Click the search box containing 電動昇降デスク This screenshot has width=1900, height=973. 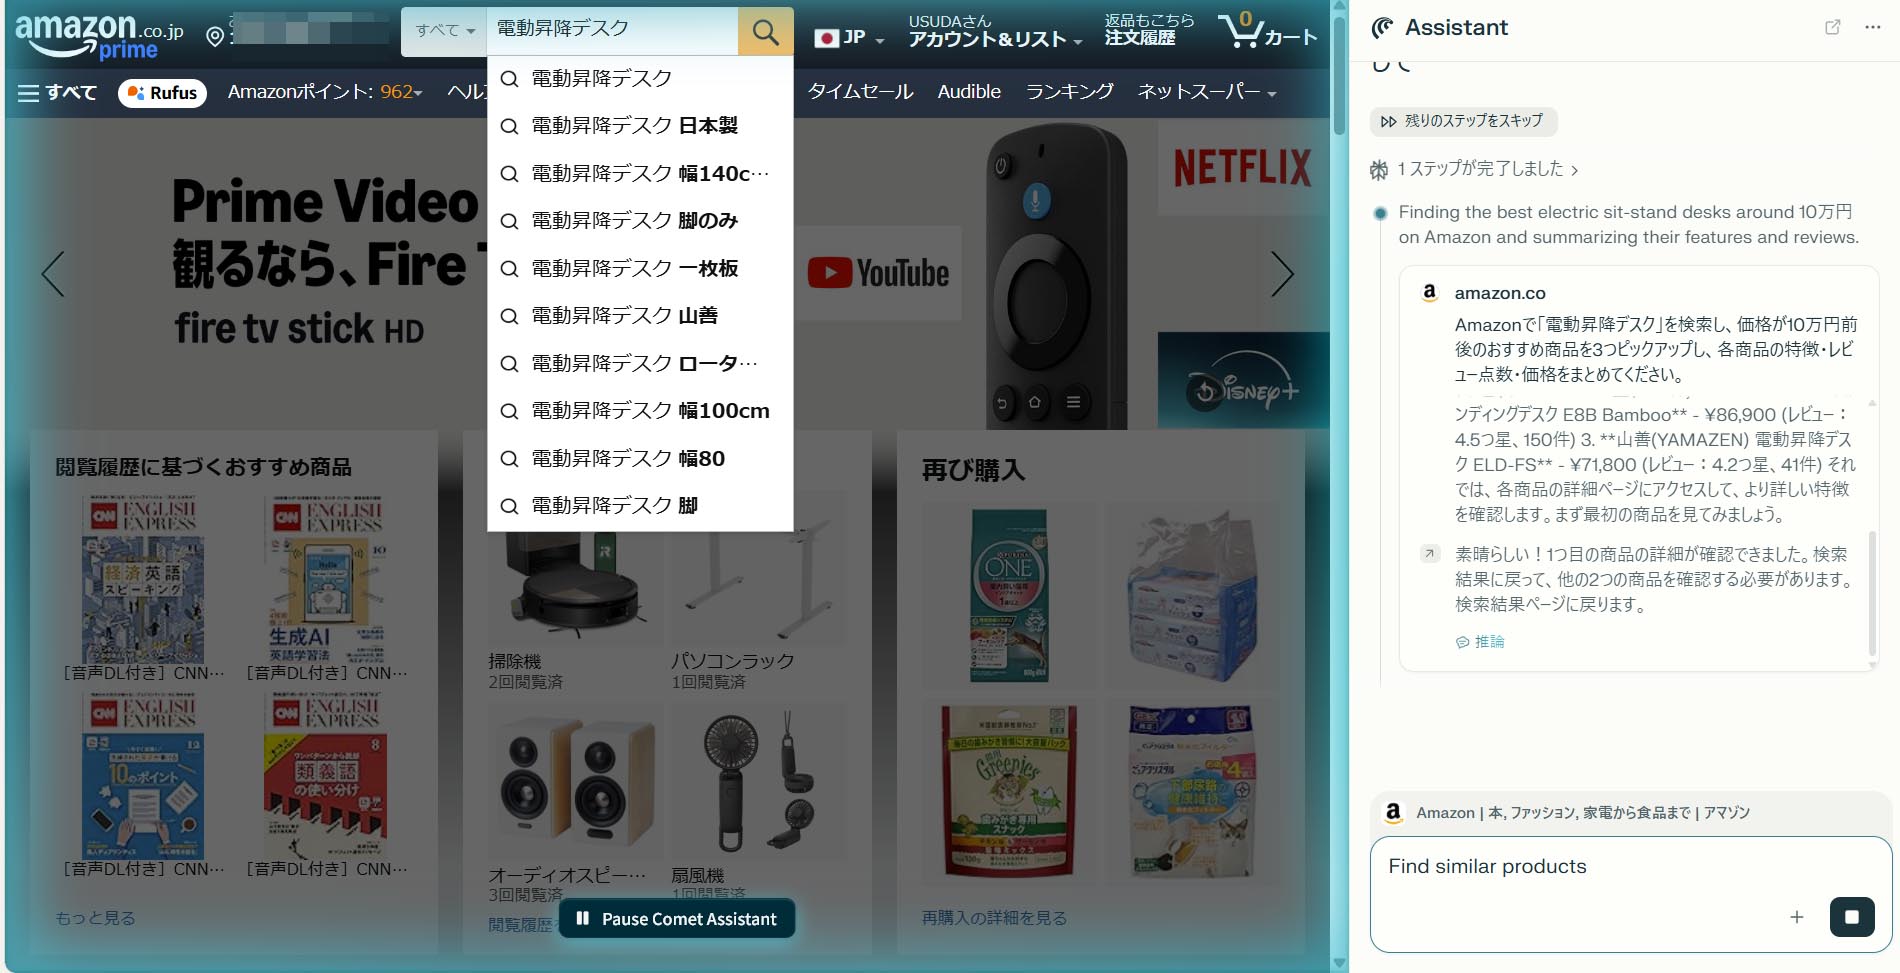(x=610, y=29)
